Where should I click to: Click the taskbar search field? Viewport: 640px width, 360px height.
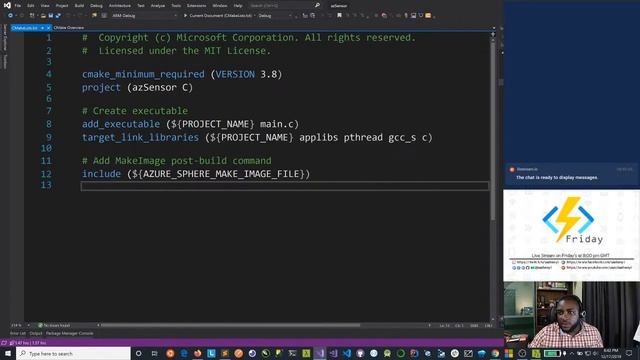point(73,353)
